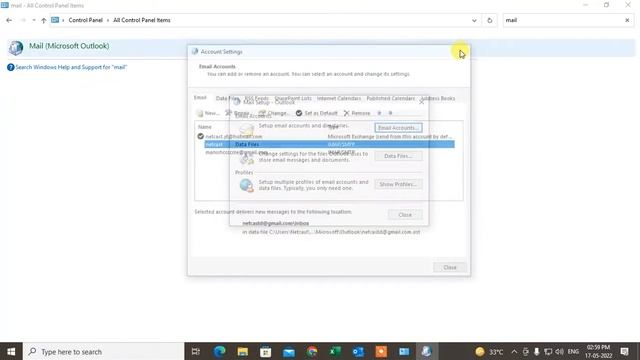Click the active Mail Setup taskbar icon
This screenshot has height=360, width=640.
(x=427, y=351)
